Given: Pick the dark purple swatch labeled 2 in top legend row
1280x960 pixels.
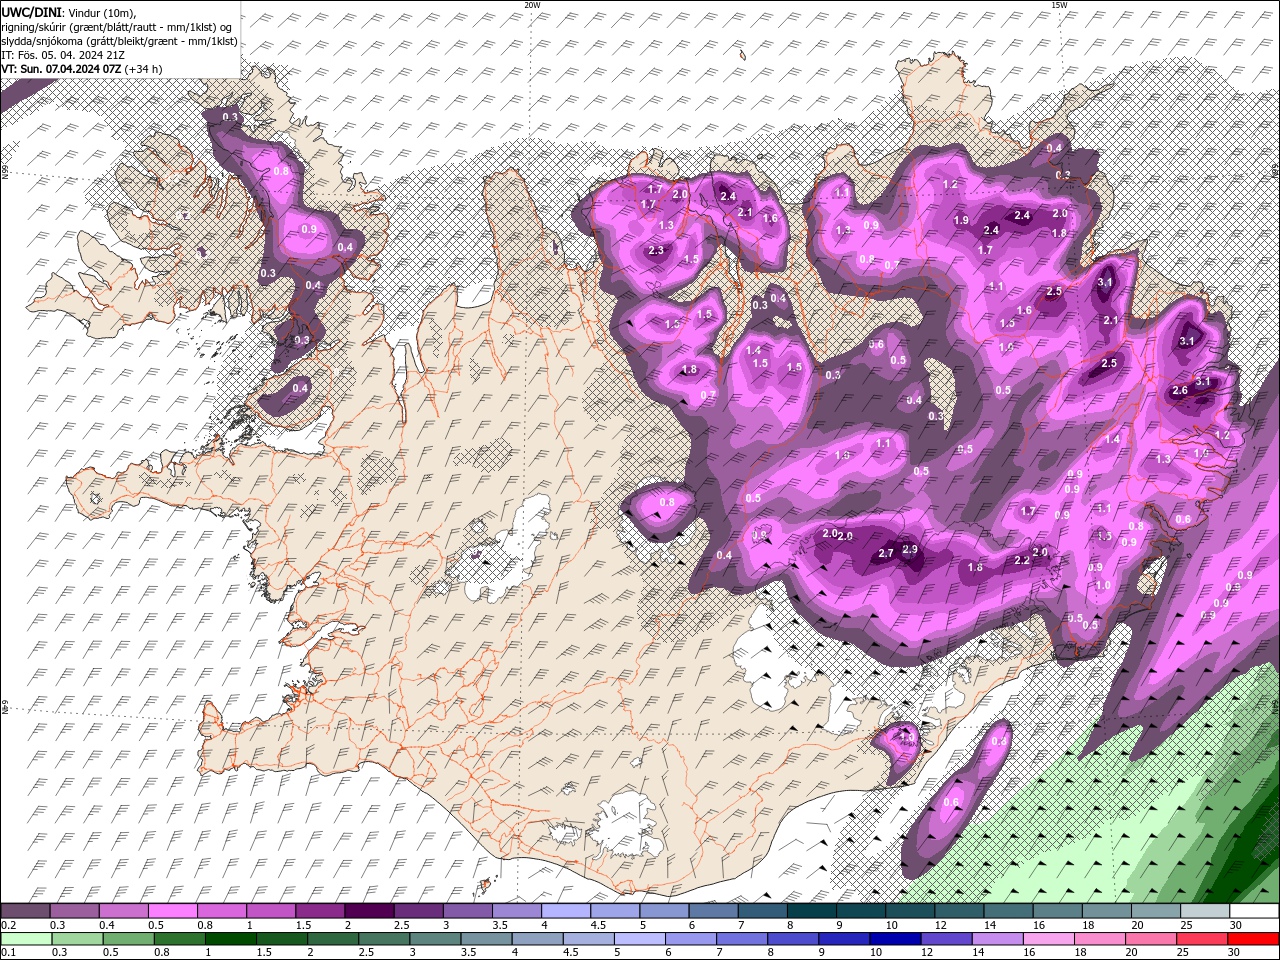Looking at the screenshot, I should (368, 911).
